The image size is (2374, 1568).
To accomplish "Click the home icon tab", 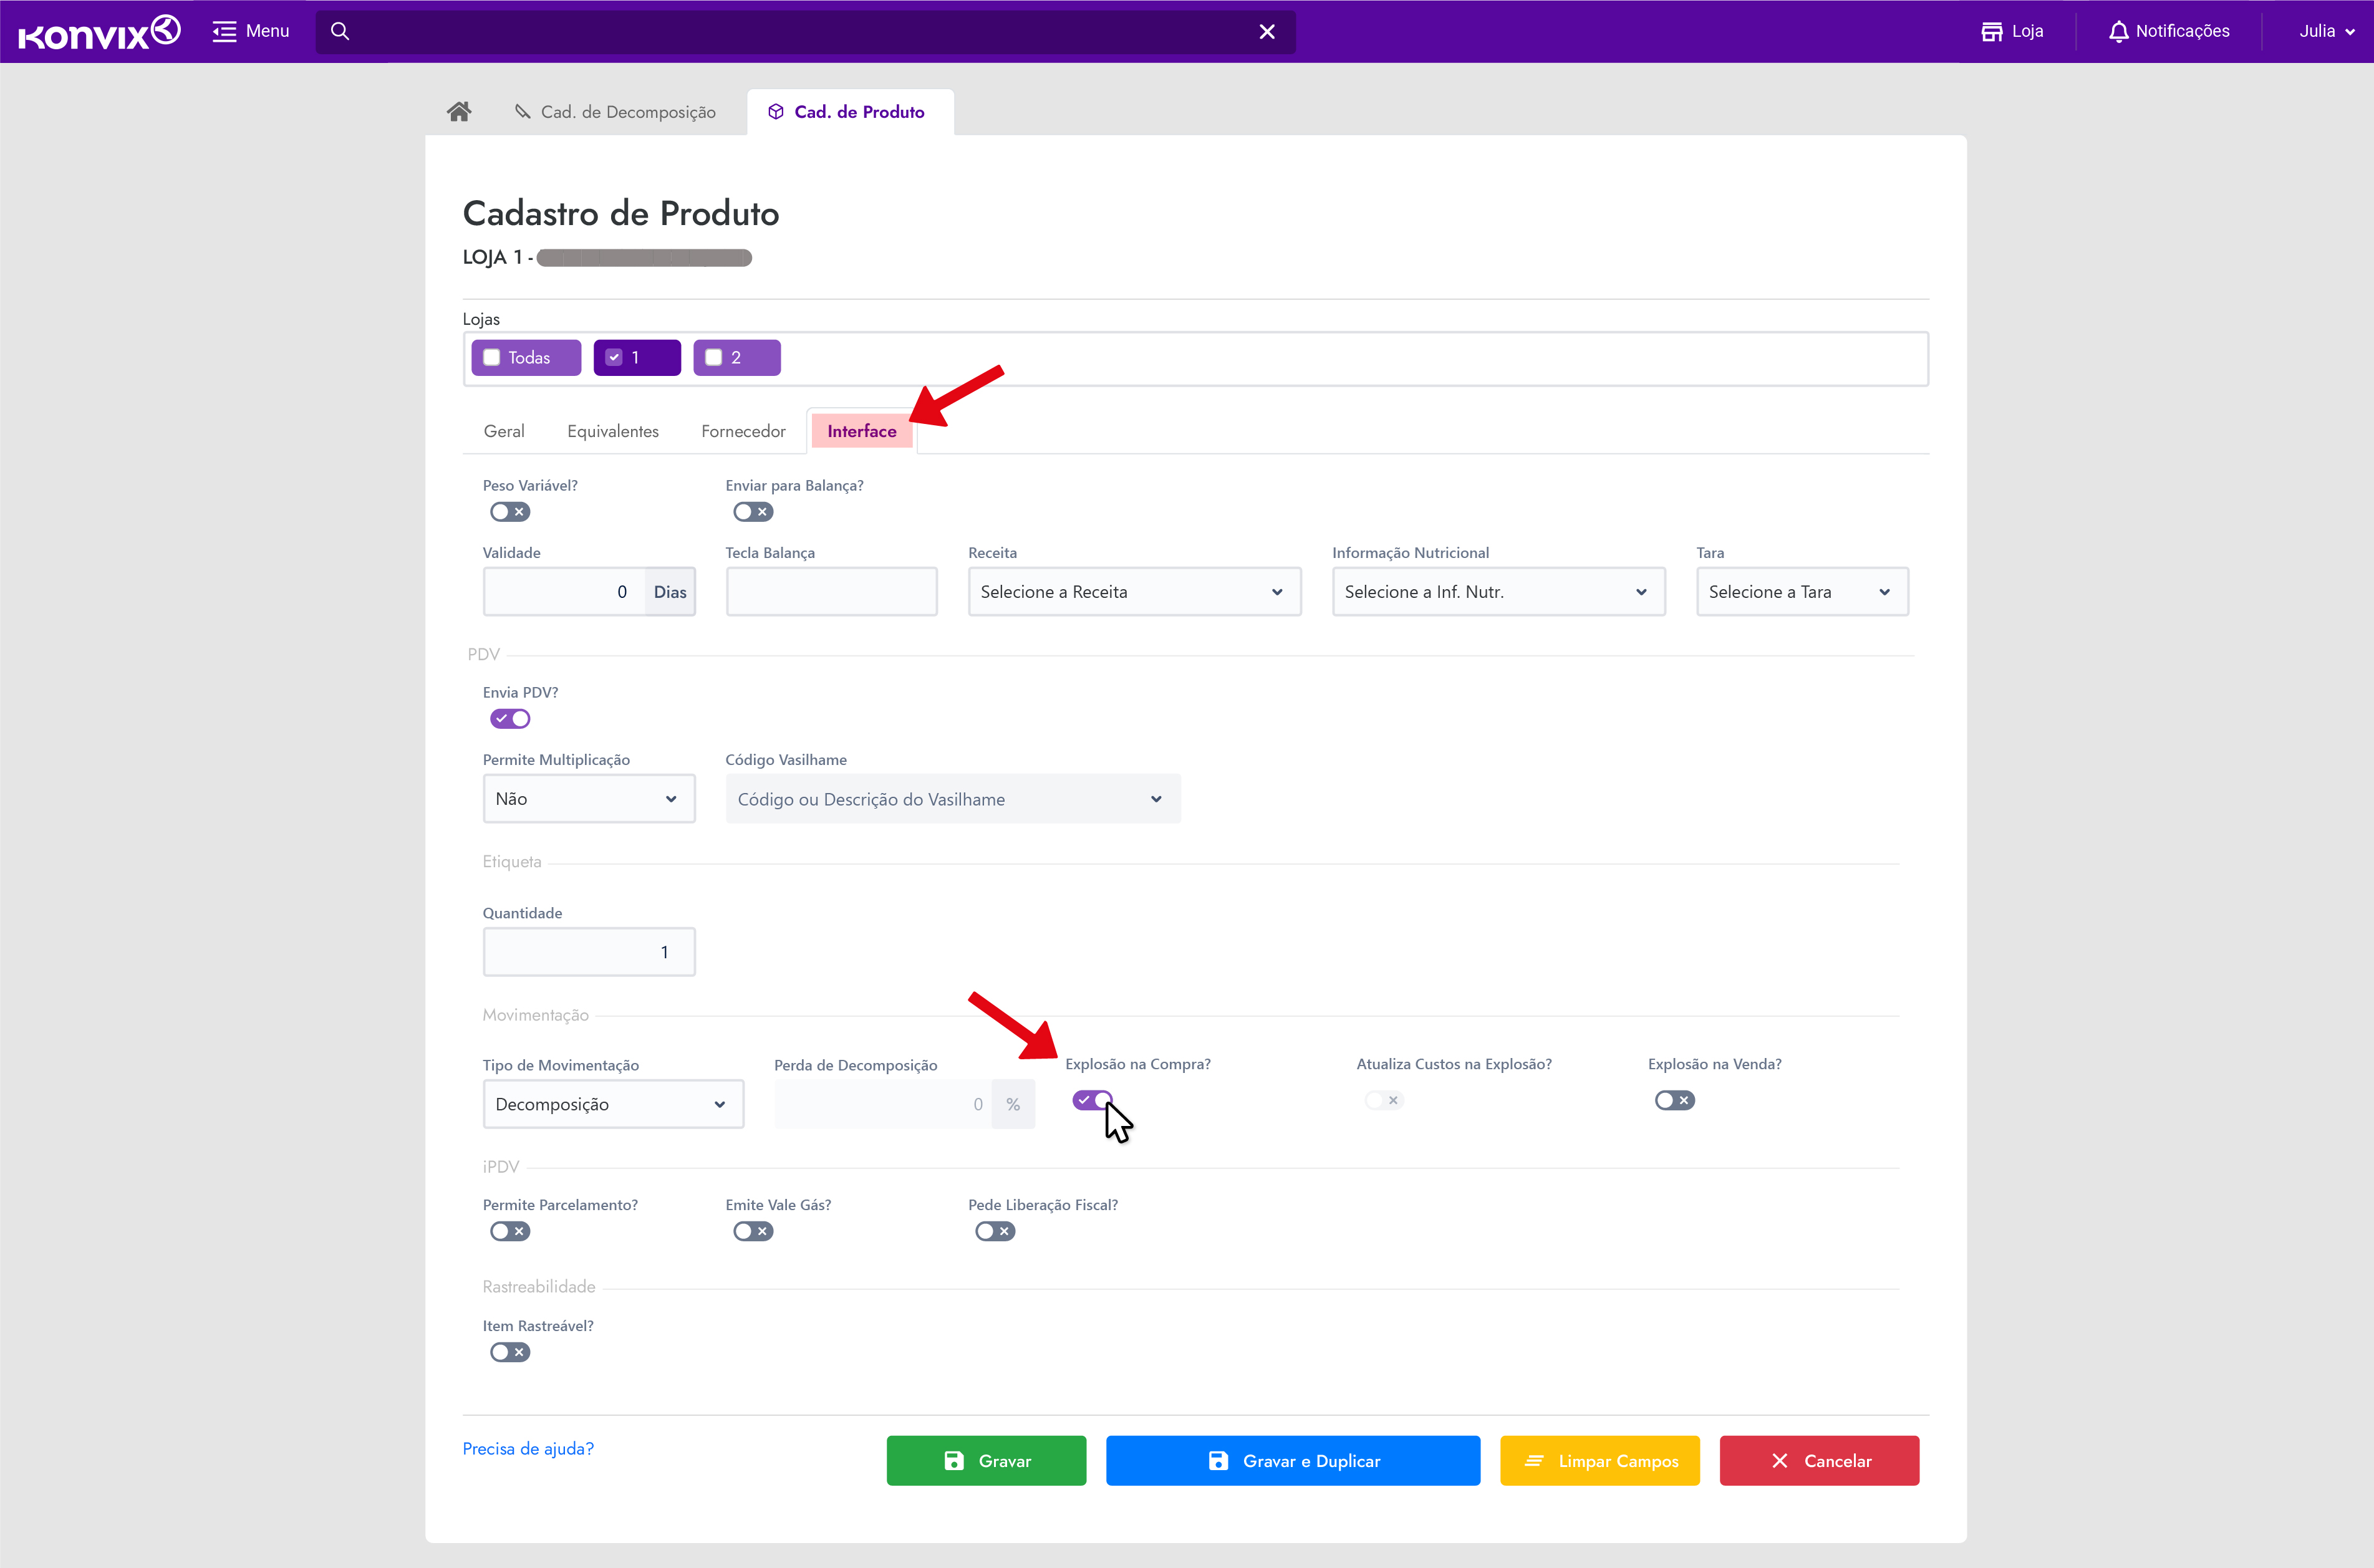I will tap(459, 111).
